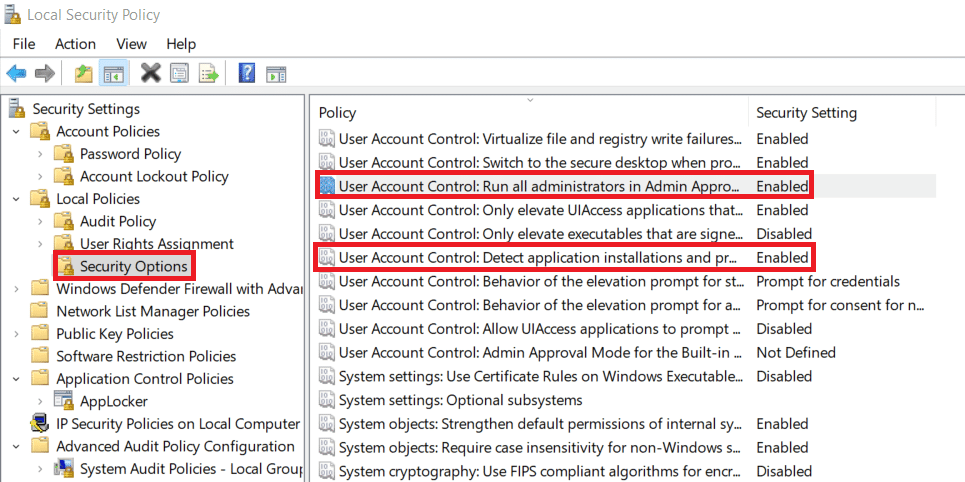Open the View menu

[131, 44]
